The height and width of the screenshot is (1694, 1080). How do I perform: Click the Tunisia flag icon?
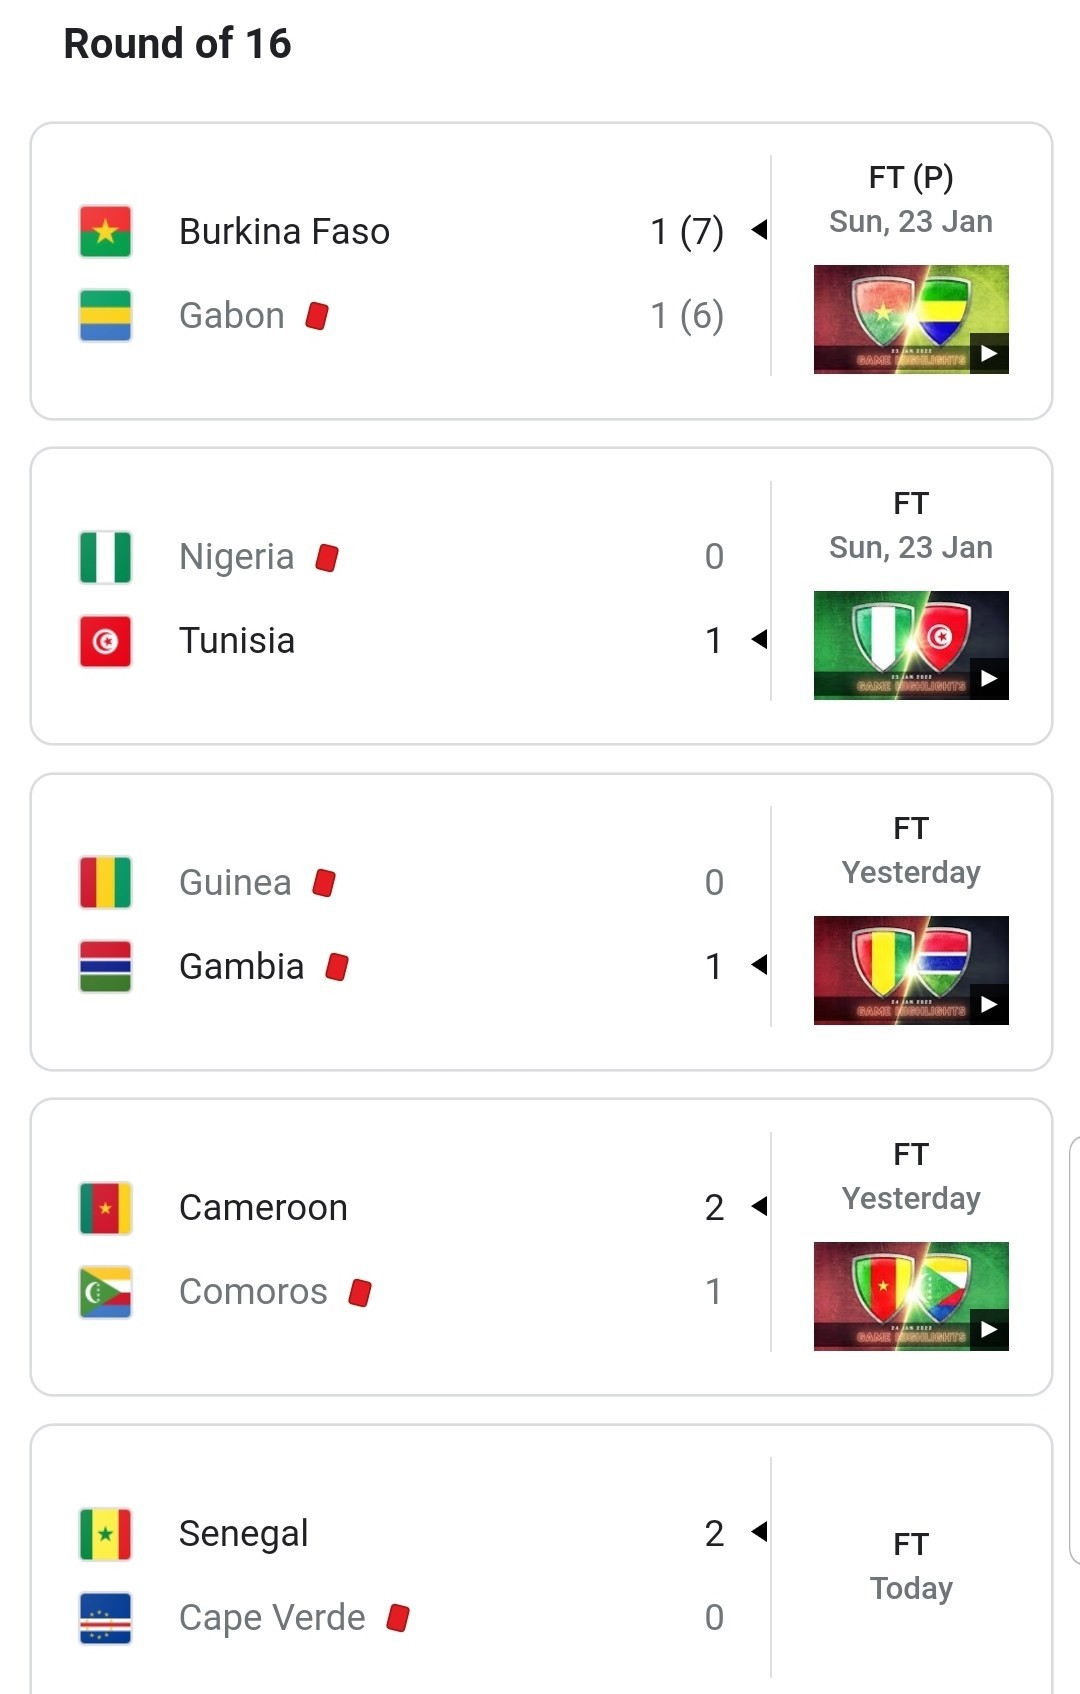[x=105, y=641]
